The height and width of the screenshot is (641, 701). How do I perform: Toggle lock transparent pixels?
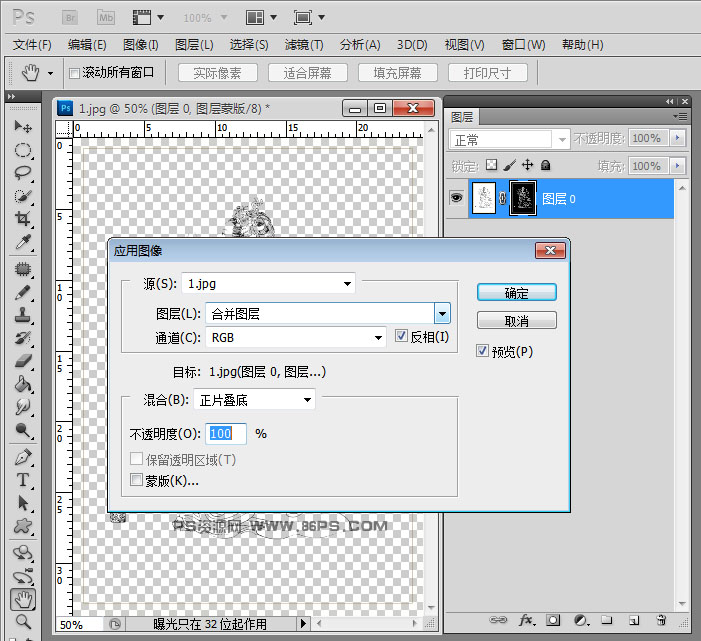point(491,165)
